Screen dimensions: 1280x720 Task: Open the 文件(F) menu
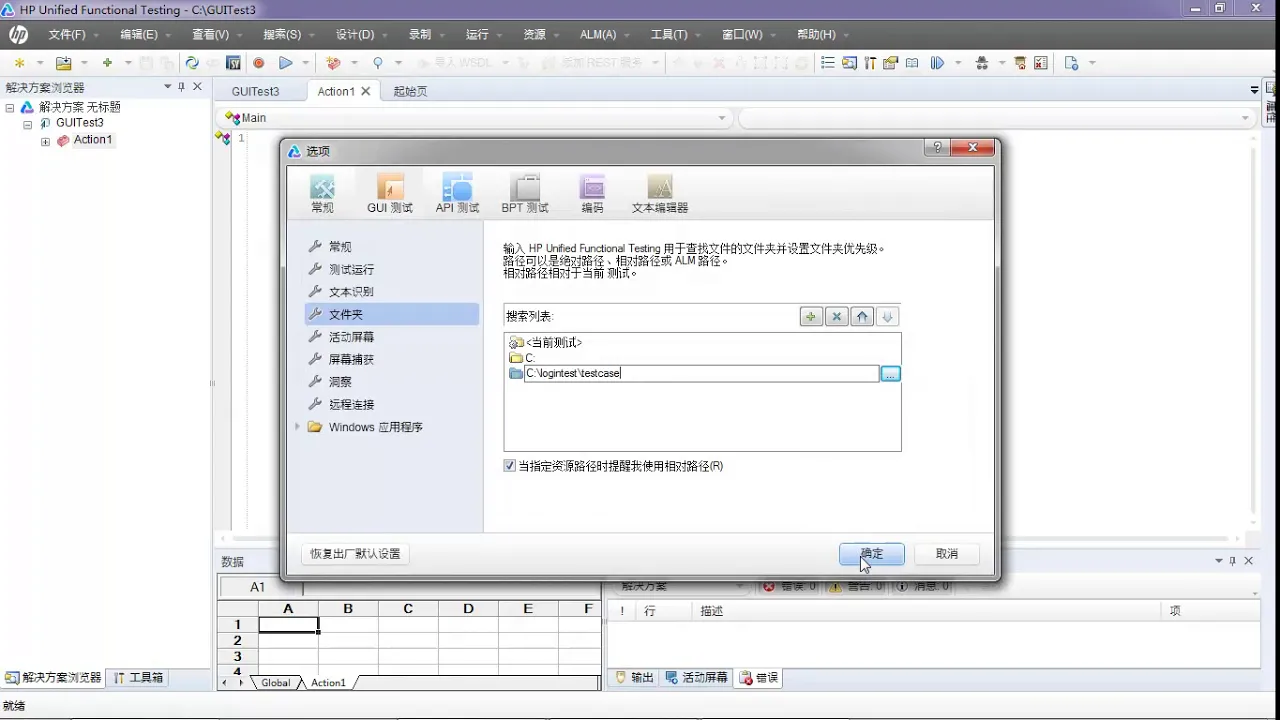click(67, 34)
